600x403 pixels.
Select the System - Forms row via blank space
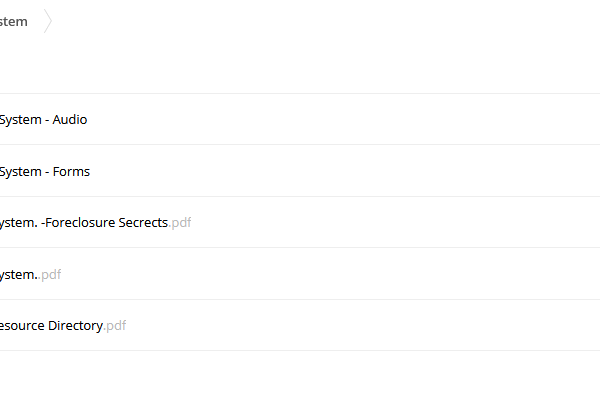click(x=344, y=171)
